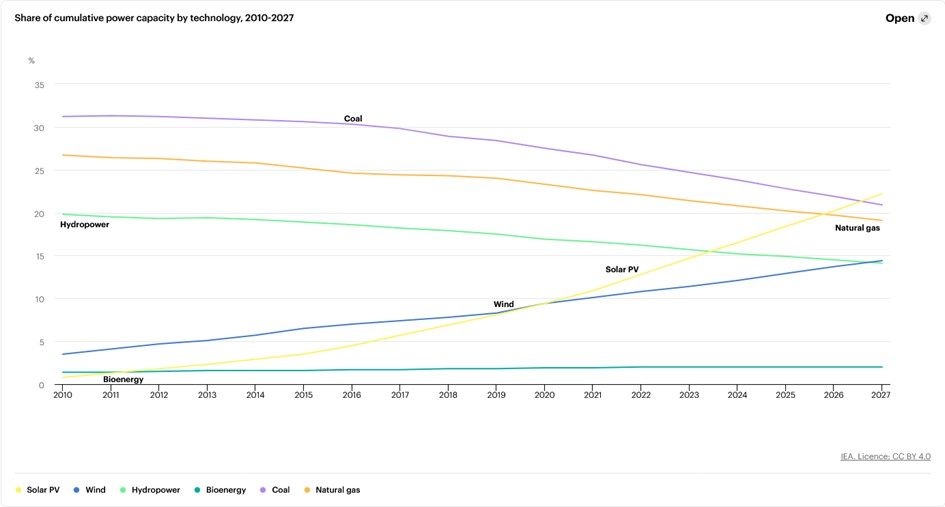
Task: Click the 2011 x-axis label
Action: click(111, 395)
